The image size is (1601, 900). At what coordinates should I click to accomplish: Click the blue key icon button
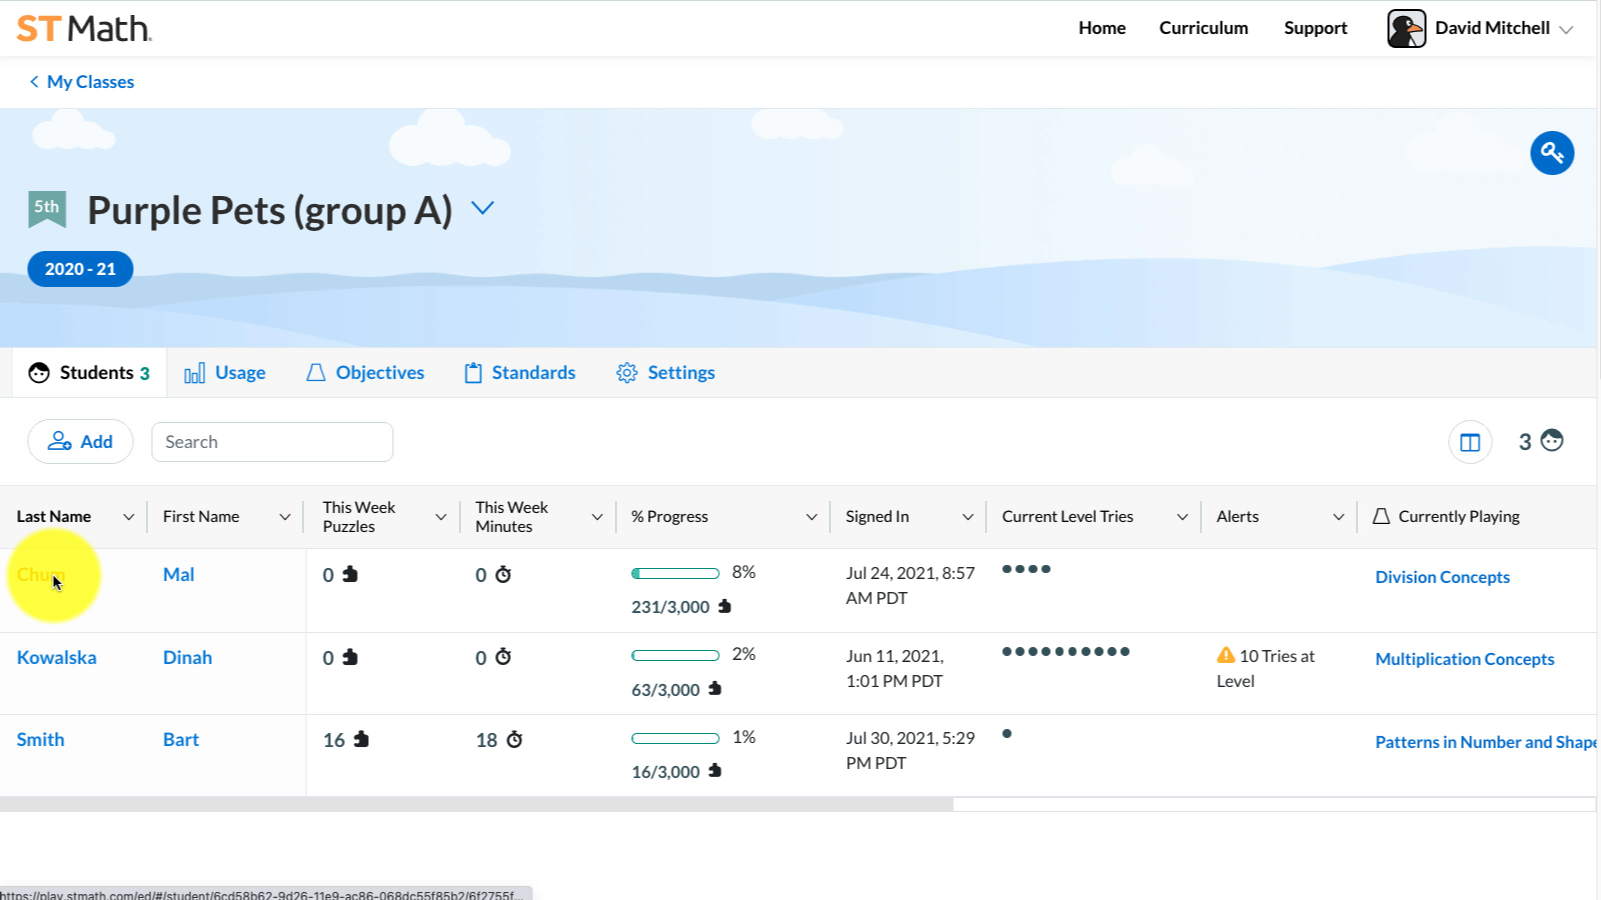(1551, 153)
